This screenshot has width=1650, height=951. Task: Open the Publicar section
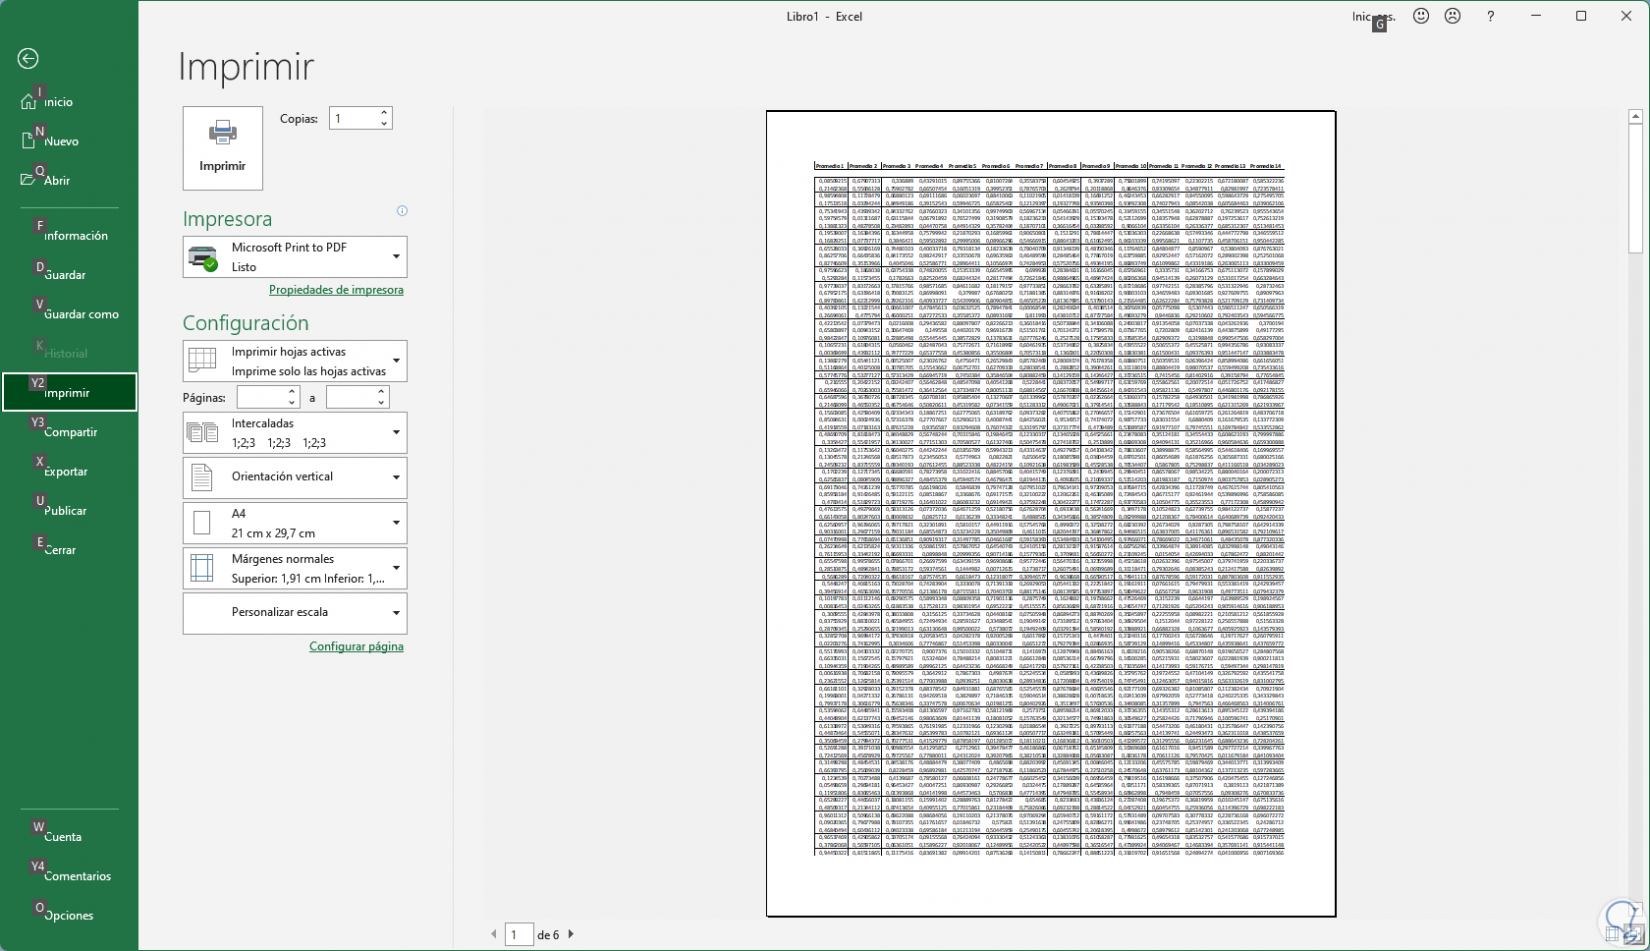[69, 510]
